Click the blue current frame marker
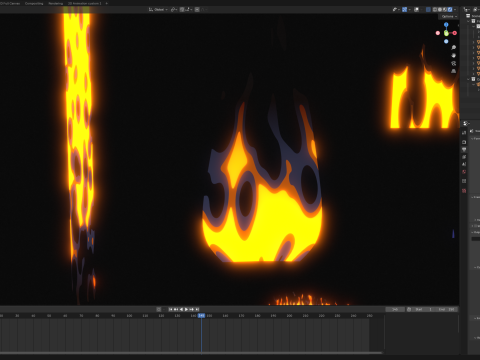Image resolution: width=480 pixels, height=360 pixels. point(201,315)
